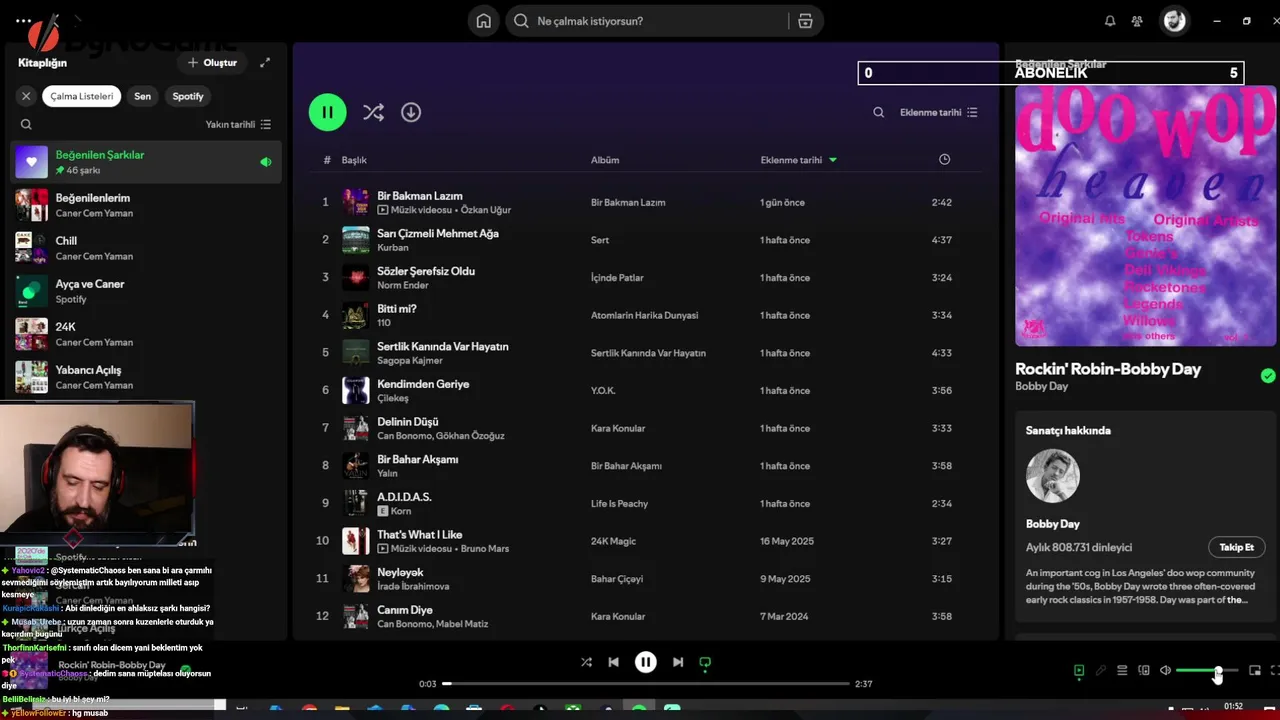Open album link Bahar Çiçeyi
1280x720 pixels.
617,579
